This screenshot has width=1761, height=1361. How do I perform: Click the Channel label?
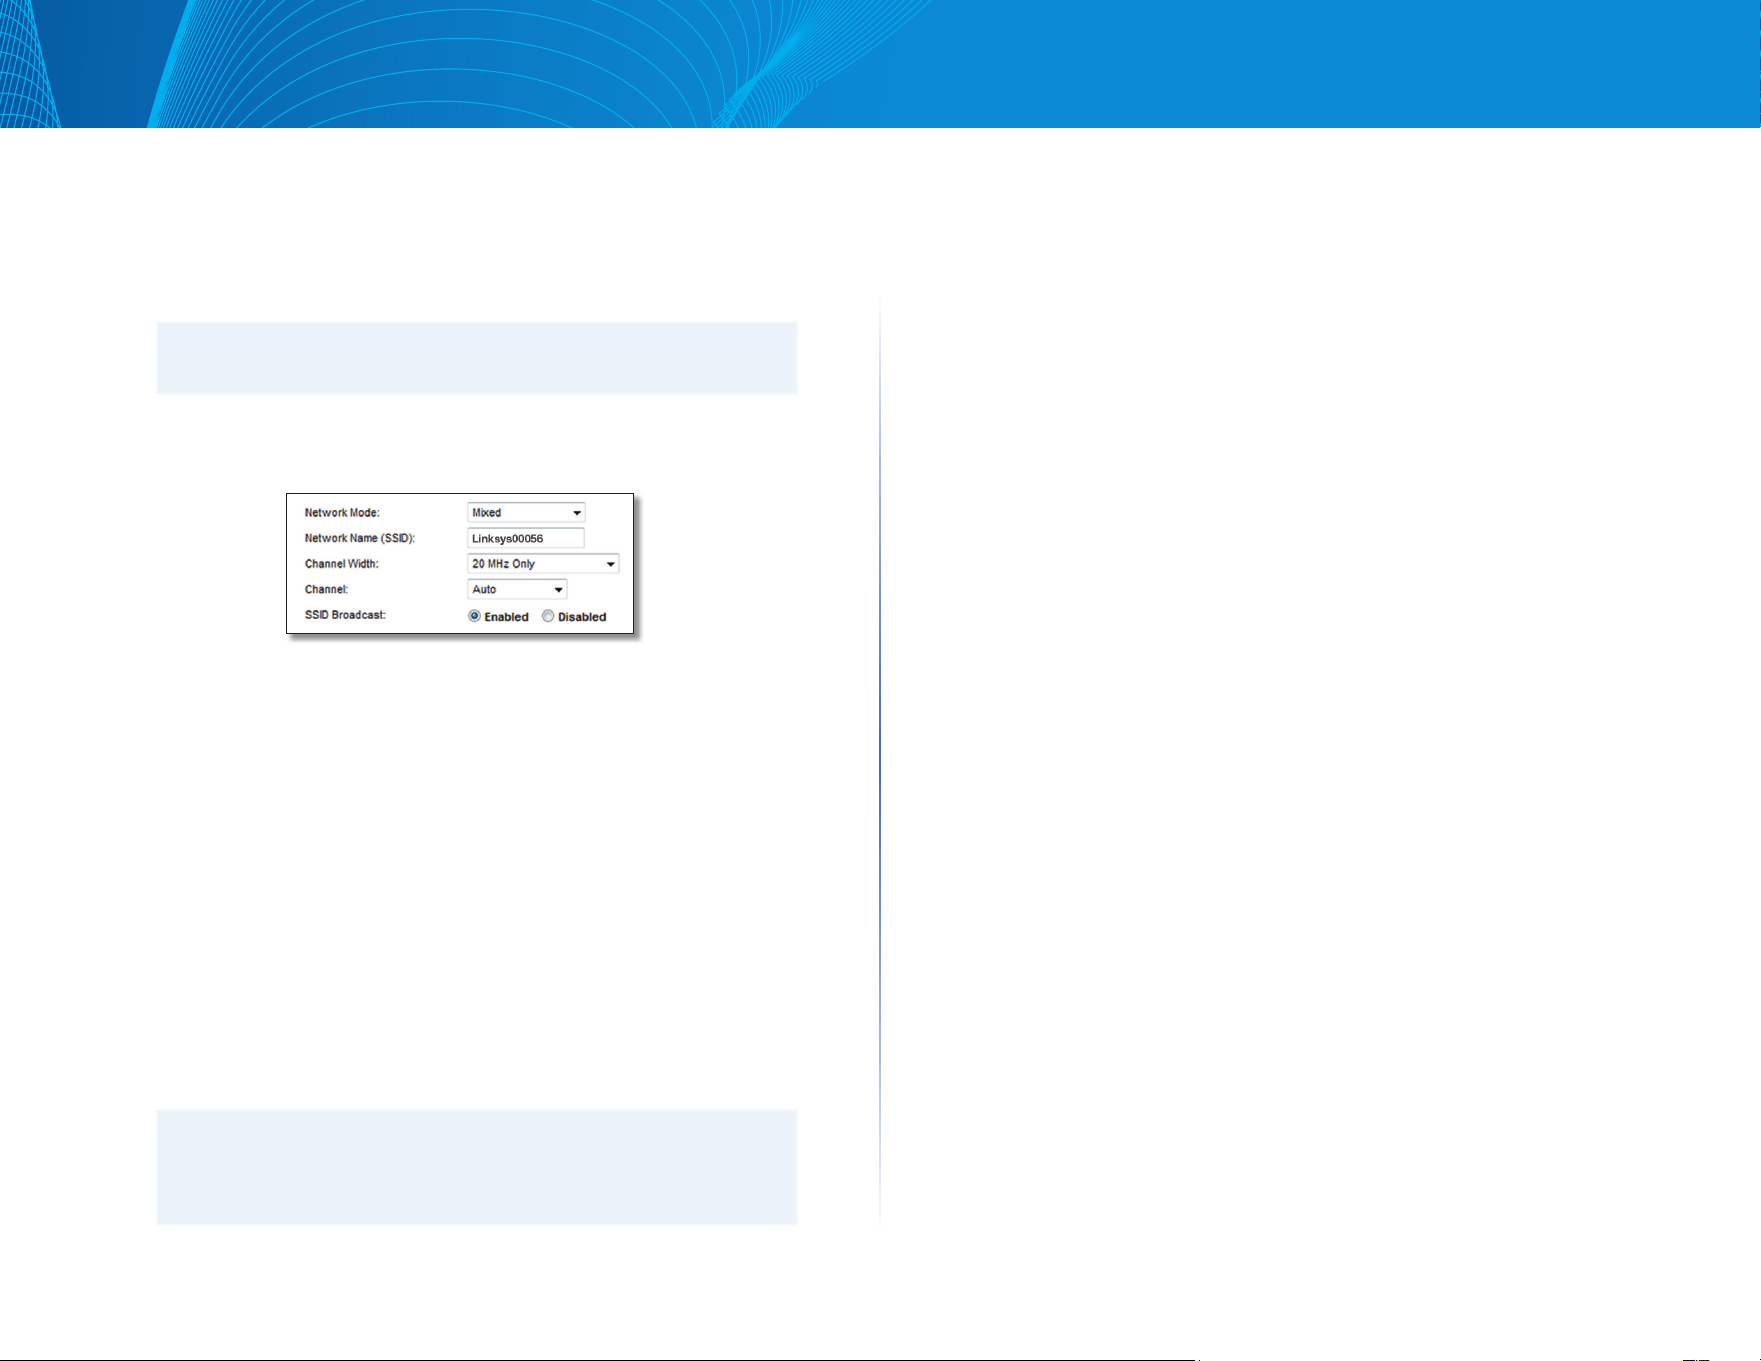coord(326,590)
